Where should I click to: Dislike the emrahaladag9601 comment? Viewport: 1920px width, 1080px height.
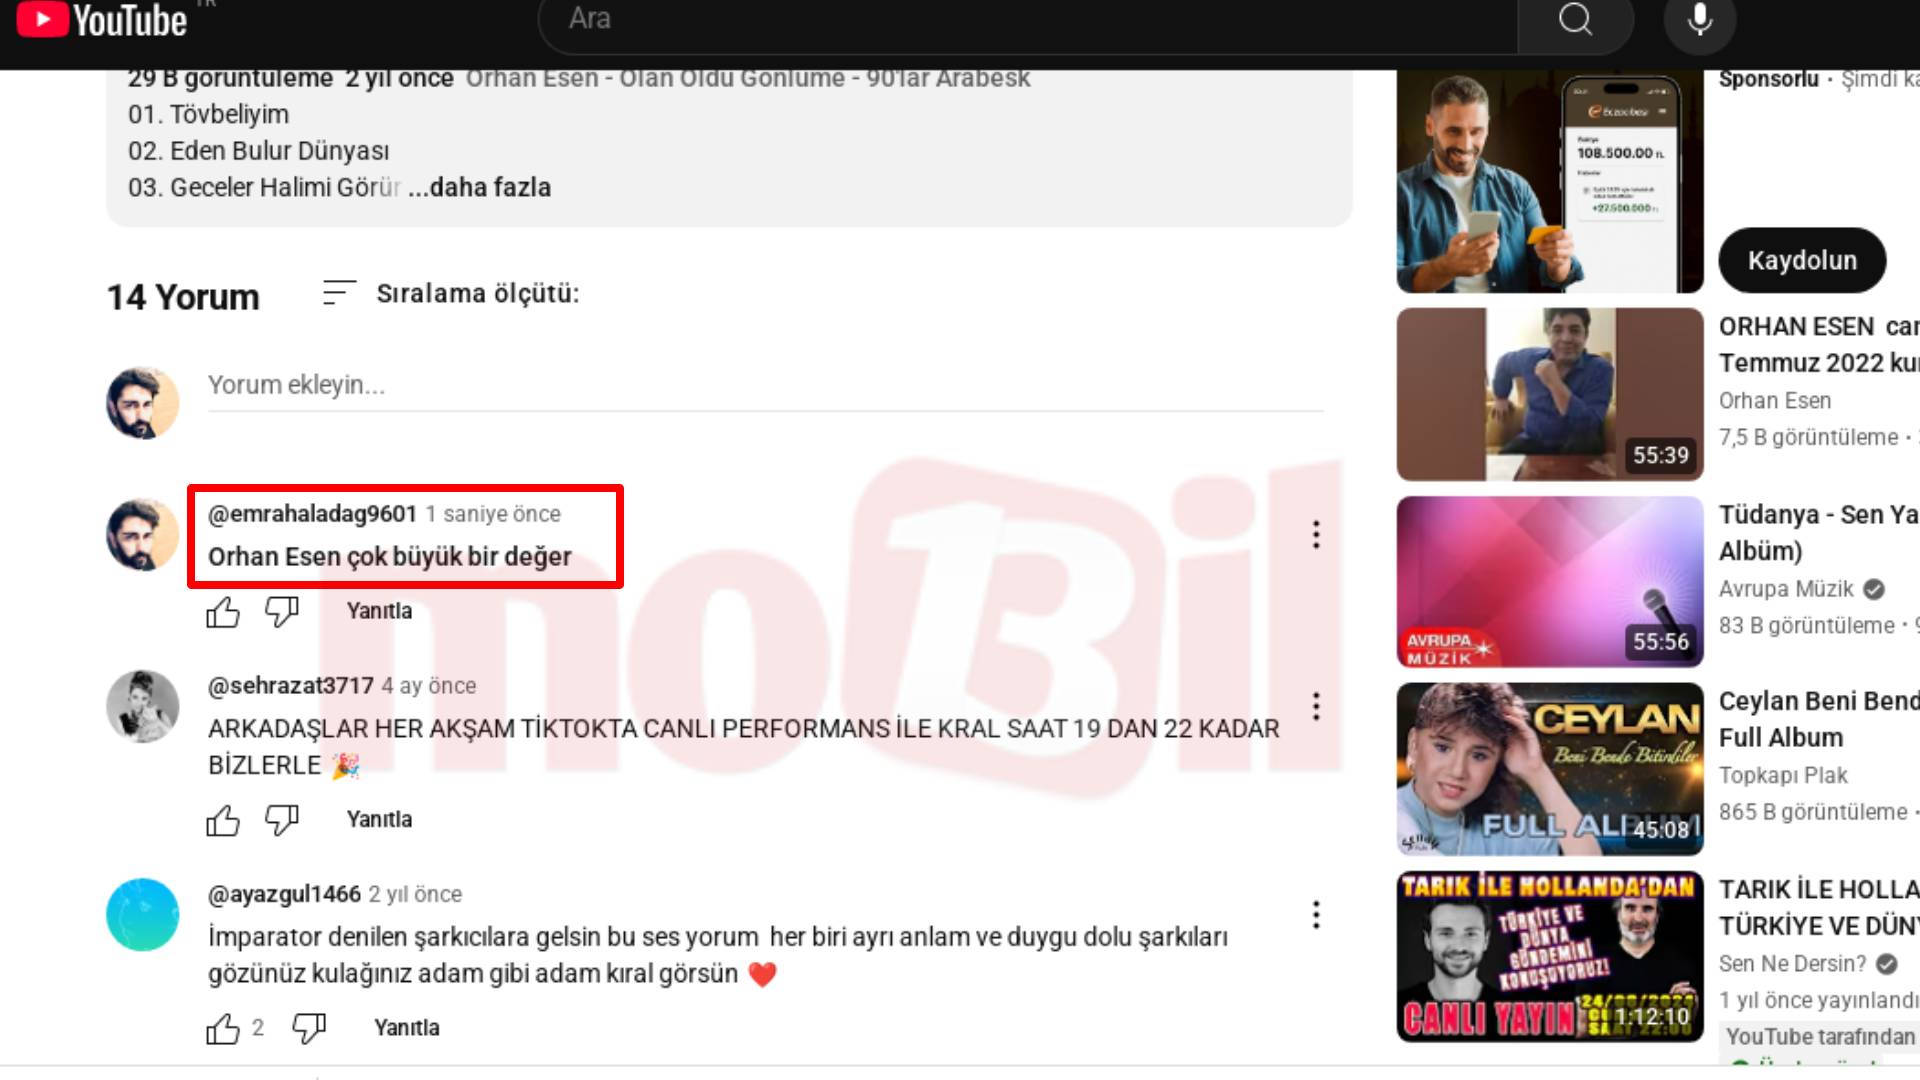click(x=282, y=611)
